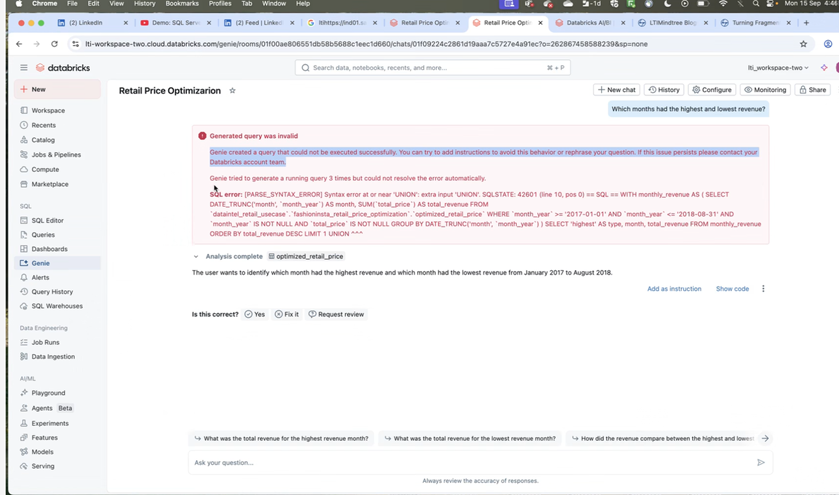Viewport: 839px width, 495px height.
Task: Click the Add as instruction link
Action: pyautogui.click(x=673, y=289)
